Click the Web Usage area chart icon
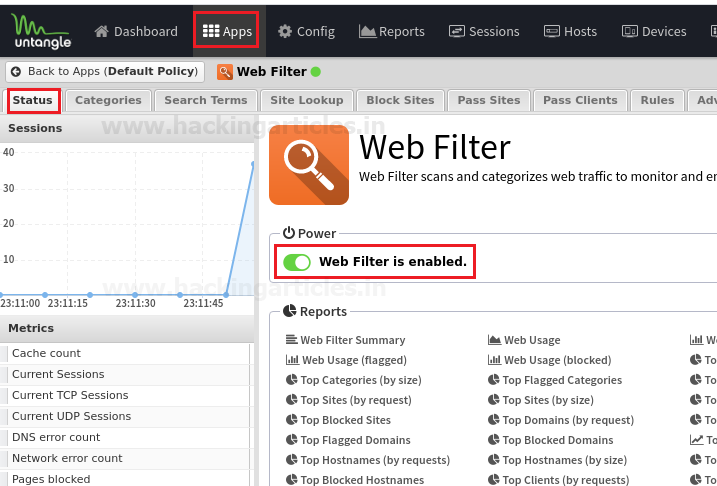The height and width of the screenshot is (486, 717). pyautogui.click(x=494, y=339)
